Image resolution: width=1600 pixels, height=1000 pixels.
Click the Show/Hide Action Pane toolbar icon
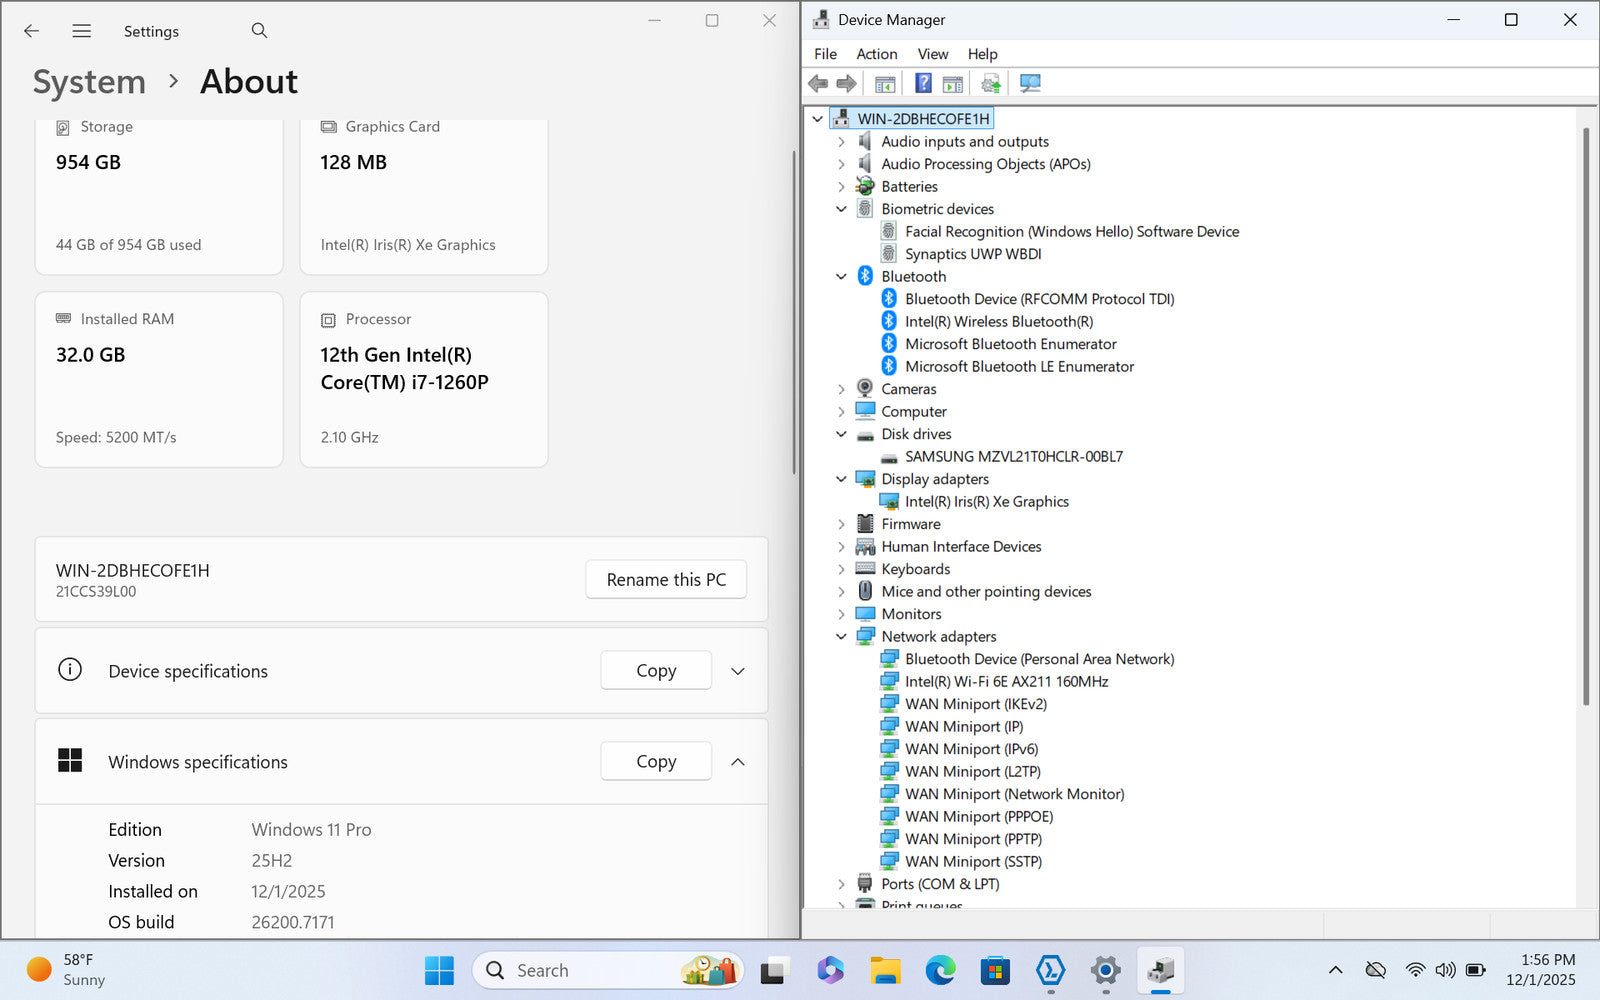953,83
